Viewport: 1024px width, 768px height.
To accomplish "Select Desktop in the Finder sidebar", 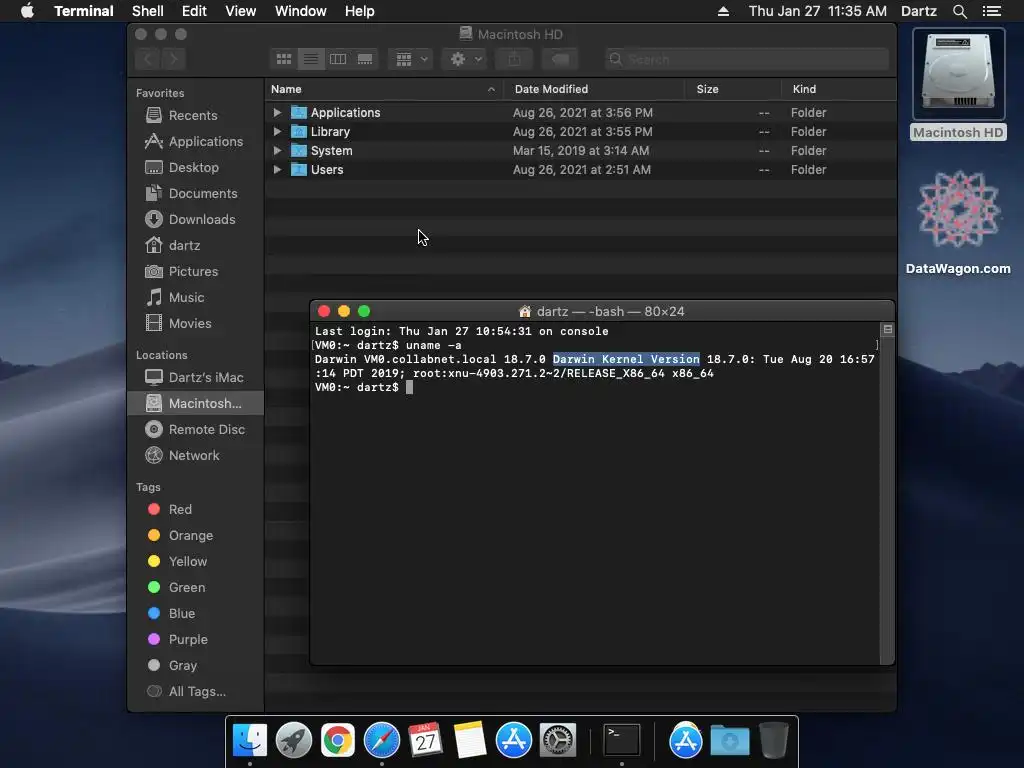I will (196, 168).
